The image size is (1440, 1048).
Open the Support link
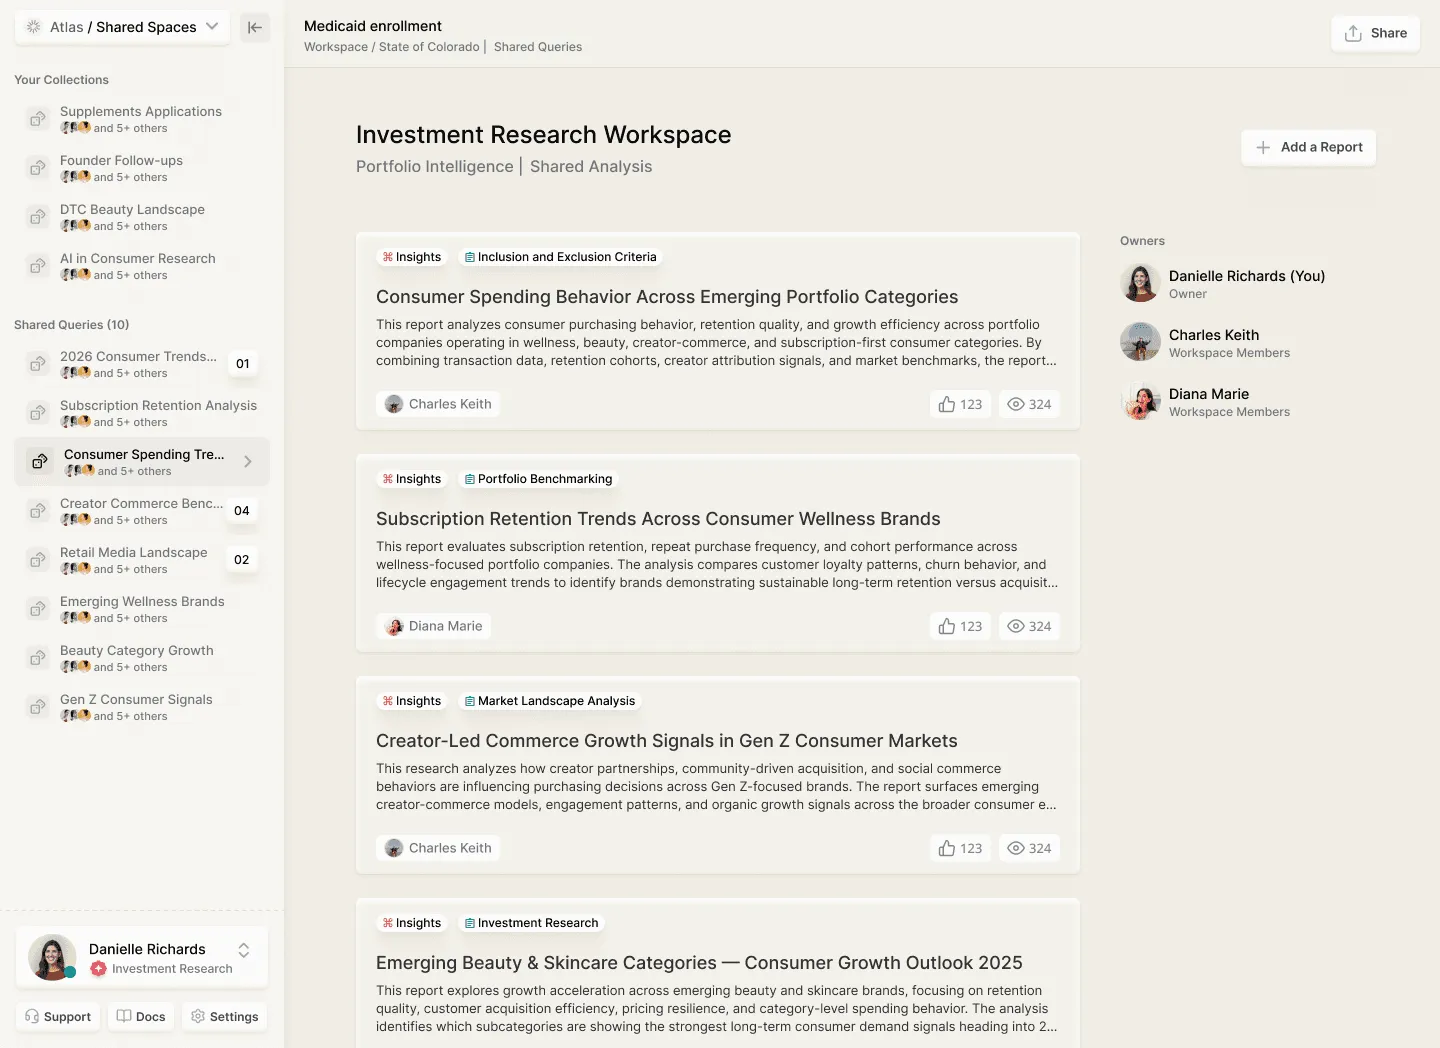click(58, 1016)
